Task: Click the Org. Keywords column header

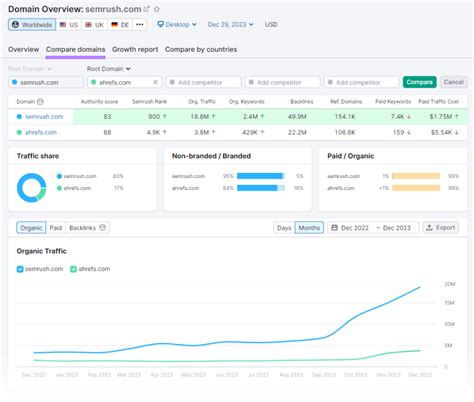Action: [247, 102]
